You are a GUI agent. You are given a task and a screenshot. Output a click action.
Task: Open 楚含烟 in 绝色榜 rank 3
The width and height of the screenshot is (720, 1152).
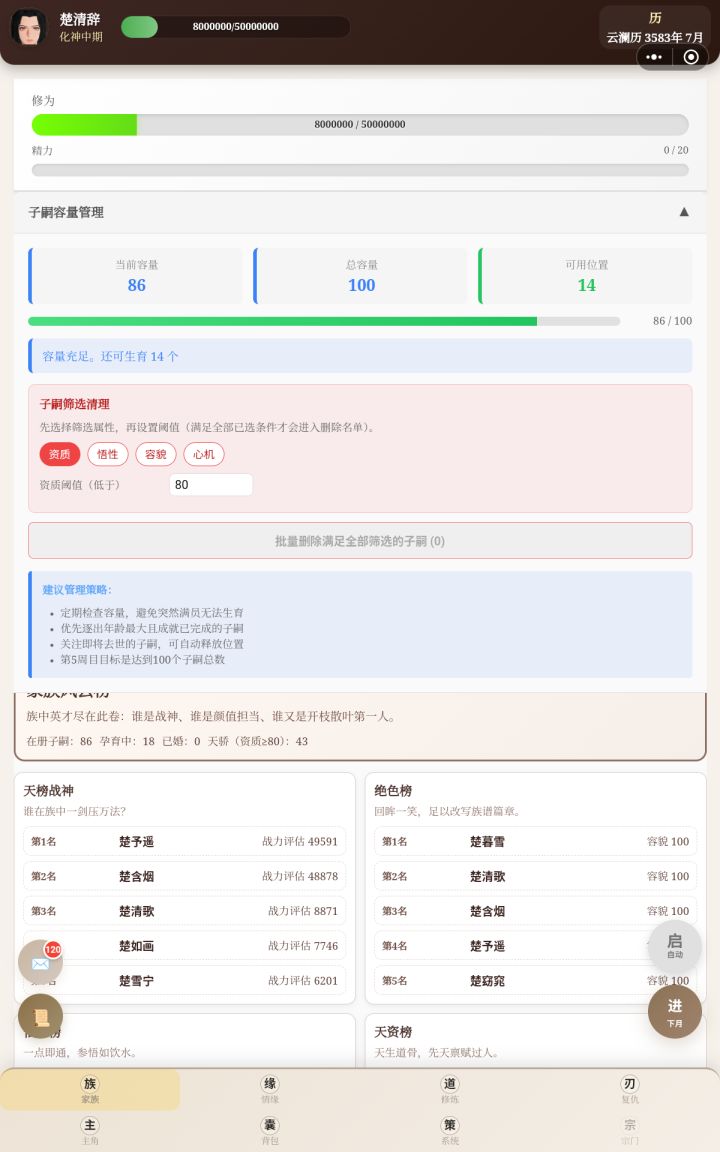(x=536, y=911)
